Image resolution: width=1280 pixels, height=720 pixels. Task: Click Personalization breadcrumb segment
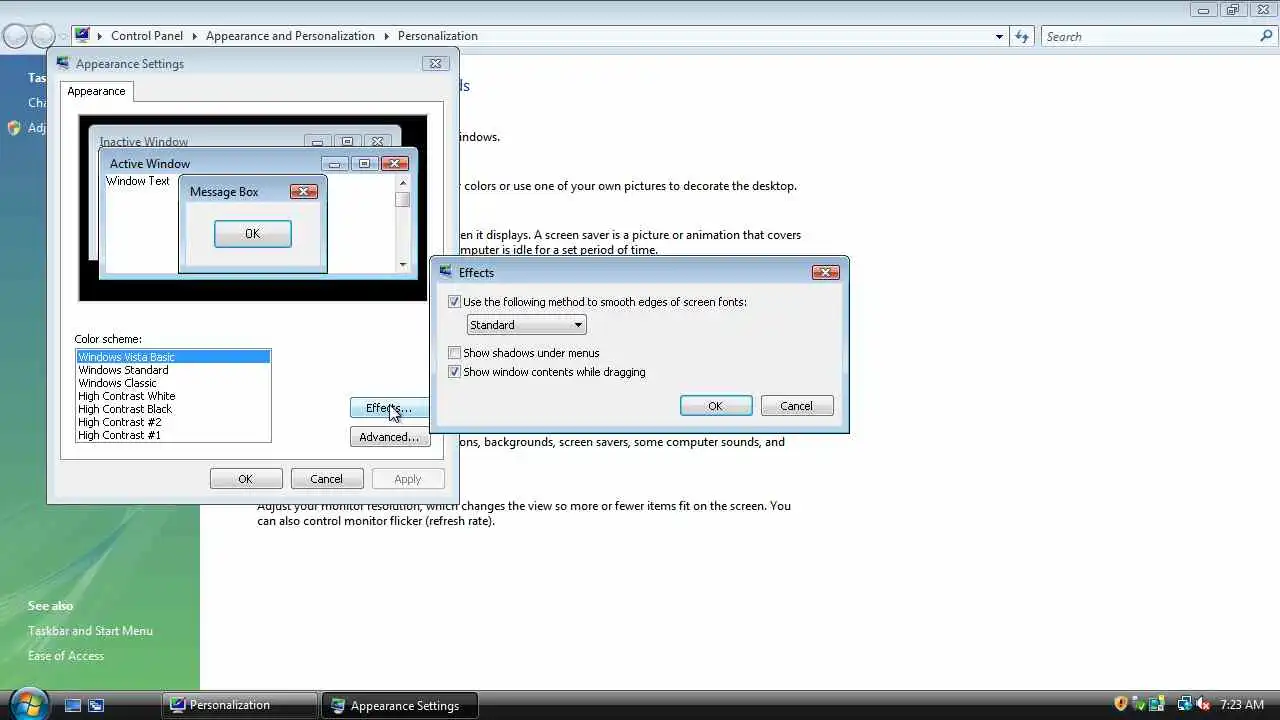click(x=438, y=36)
